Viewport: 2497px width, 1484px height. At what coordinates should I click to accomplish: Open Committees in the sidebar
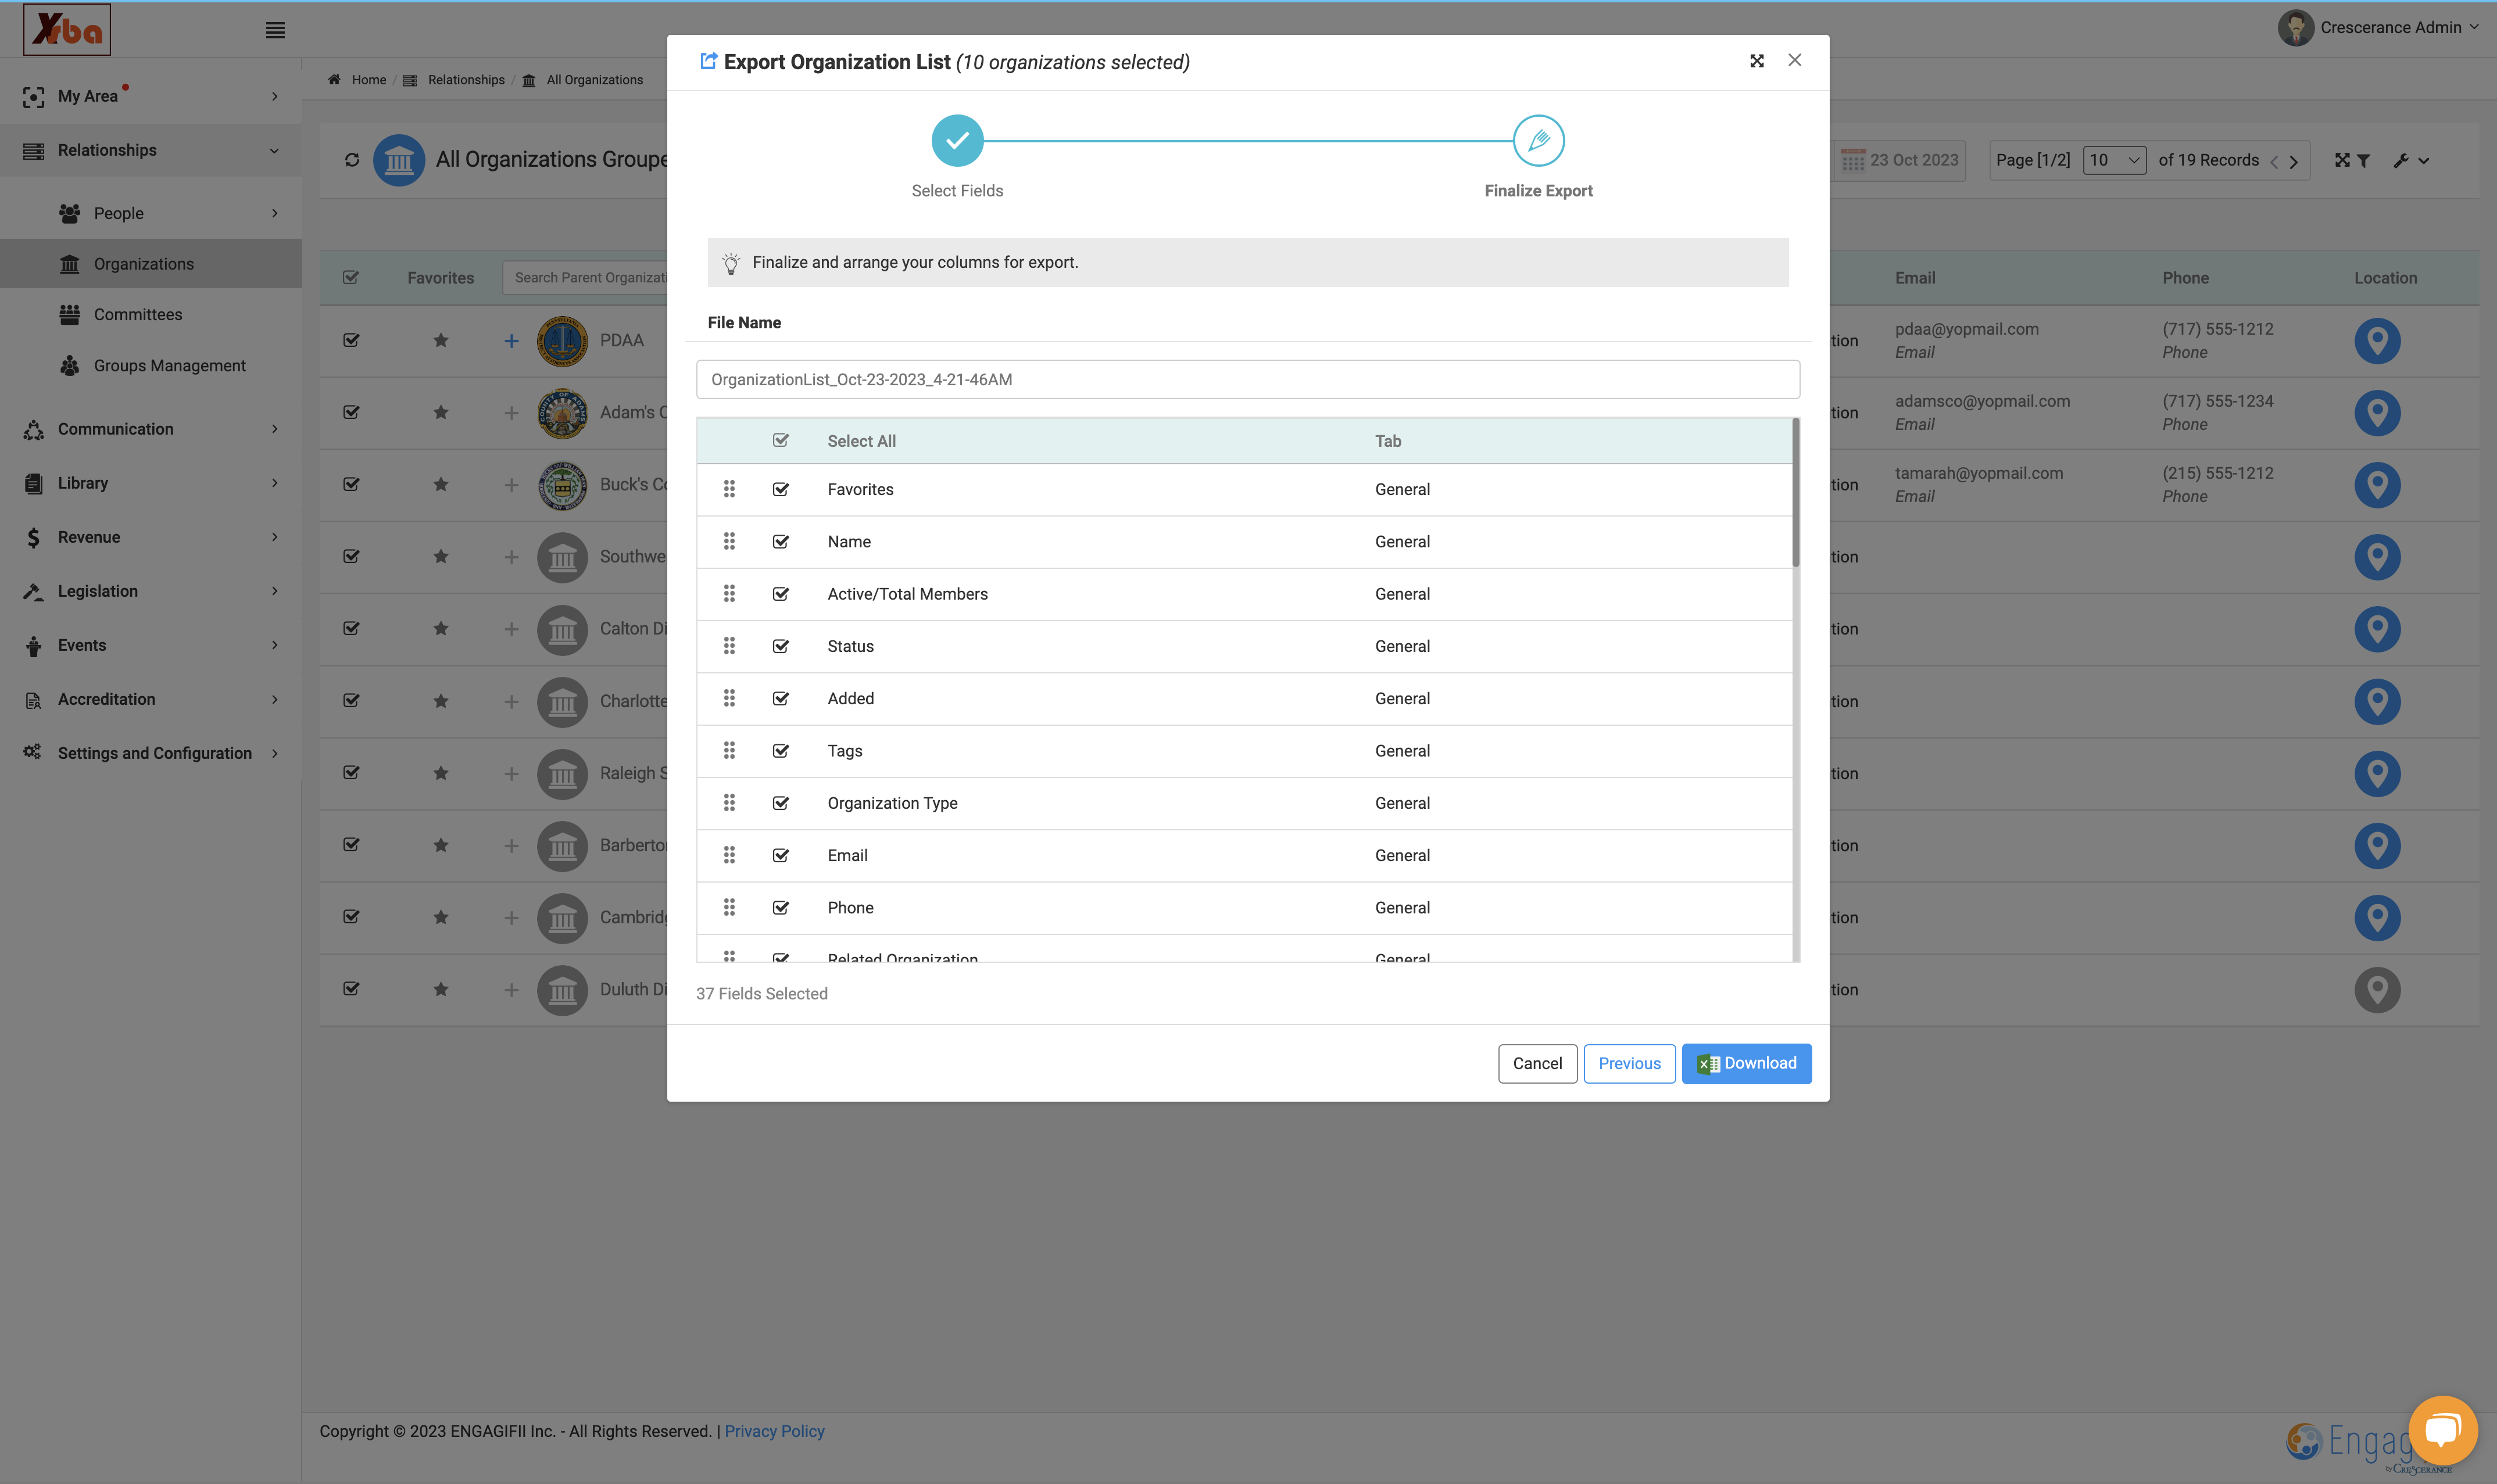point(151,315)
